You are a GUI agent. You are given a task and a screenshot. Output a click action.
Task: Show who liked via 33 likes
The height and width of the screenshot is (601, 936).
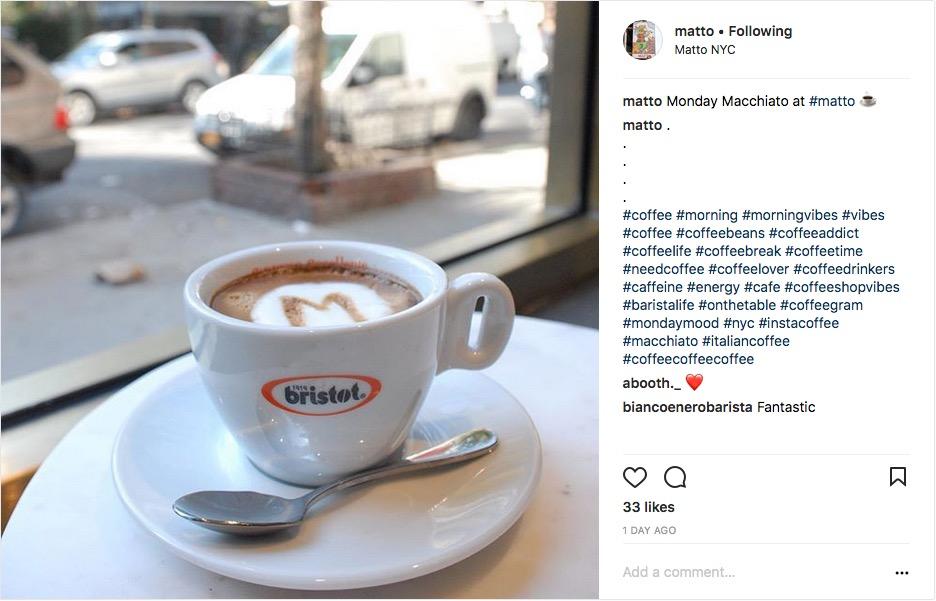648,507
